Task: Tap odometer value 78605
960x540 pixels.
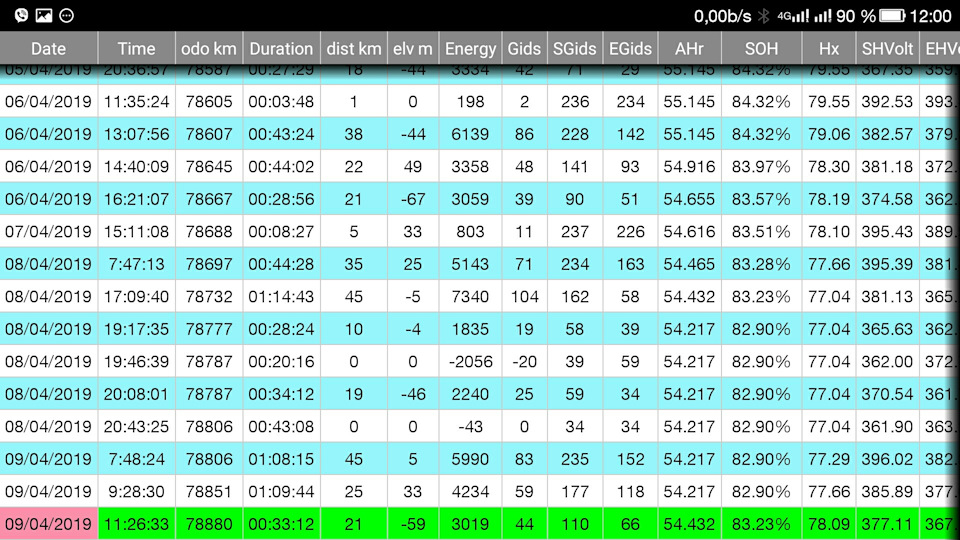Action: click(209, 102)
